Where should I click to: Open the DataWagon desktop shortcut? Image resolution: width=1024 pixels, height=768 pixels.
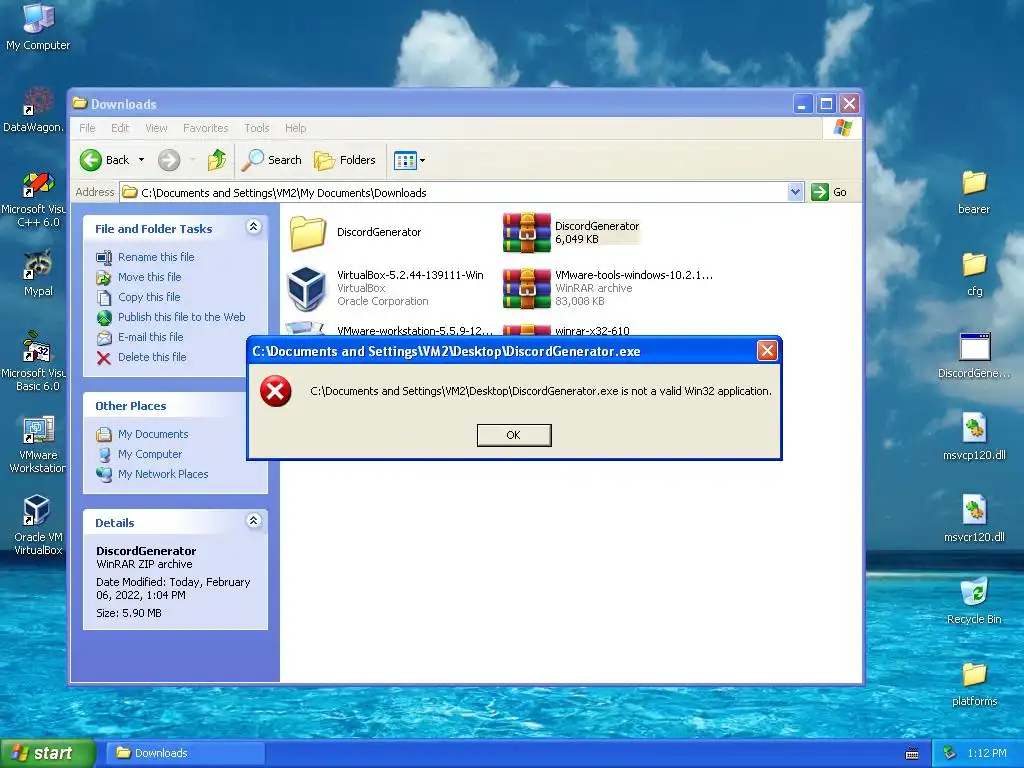34,110
